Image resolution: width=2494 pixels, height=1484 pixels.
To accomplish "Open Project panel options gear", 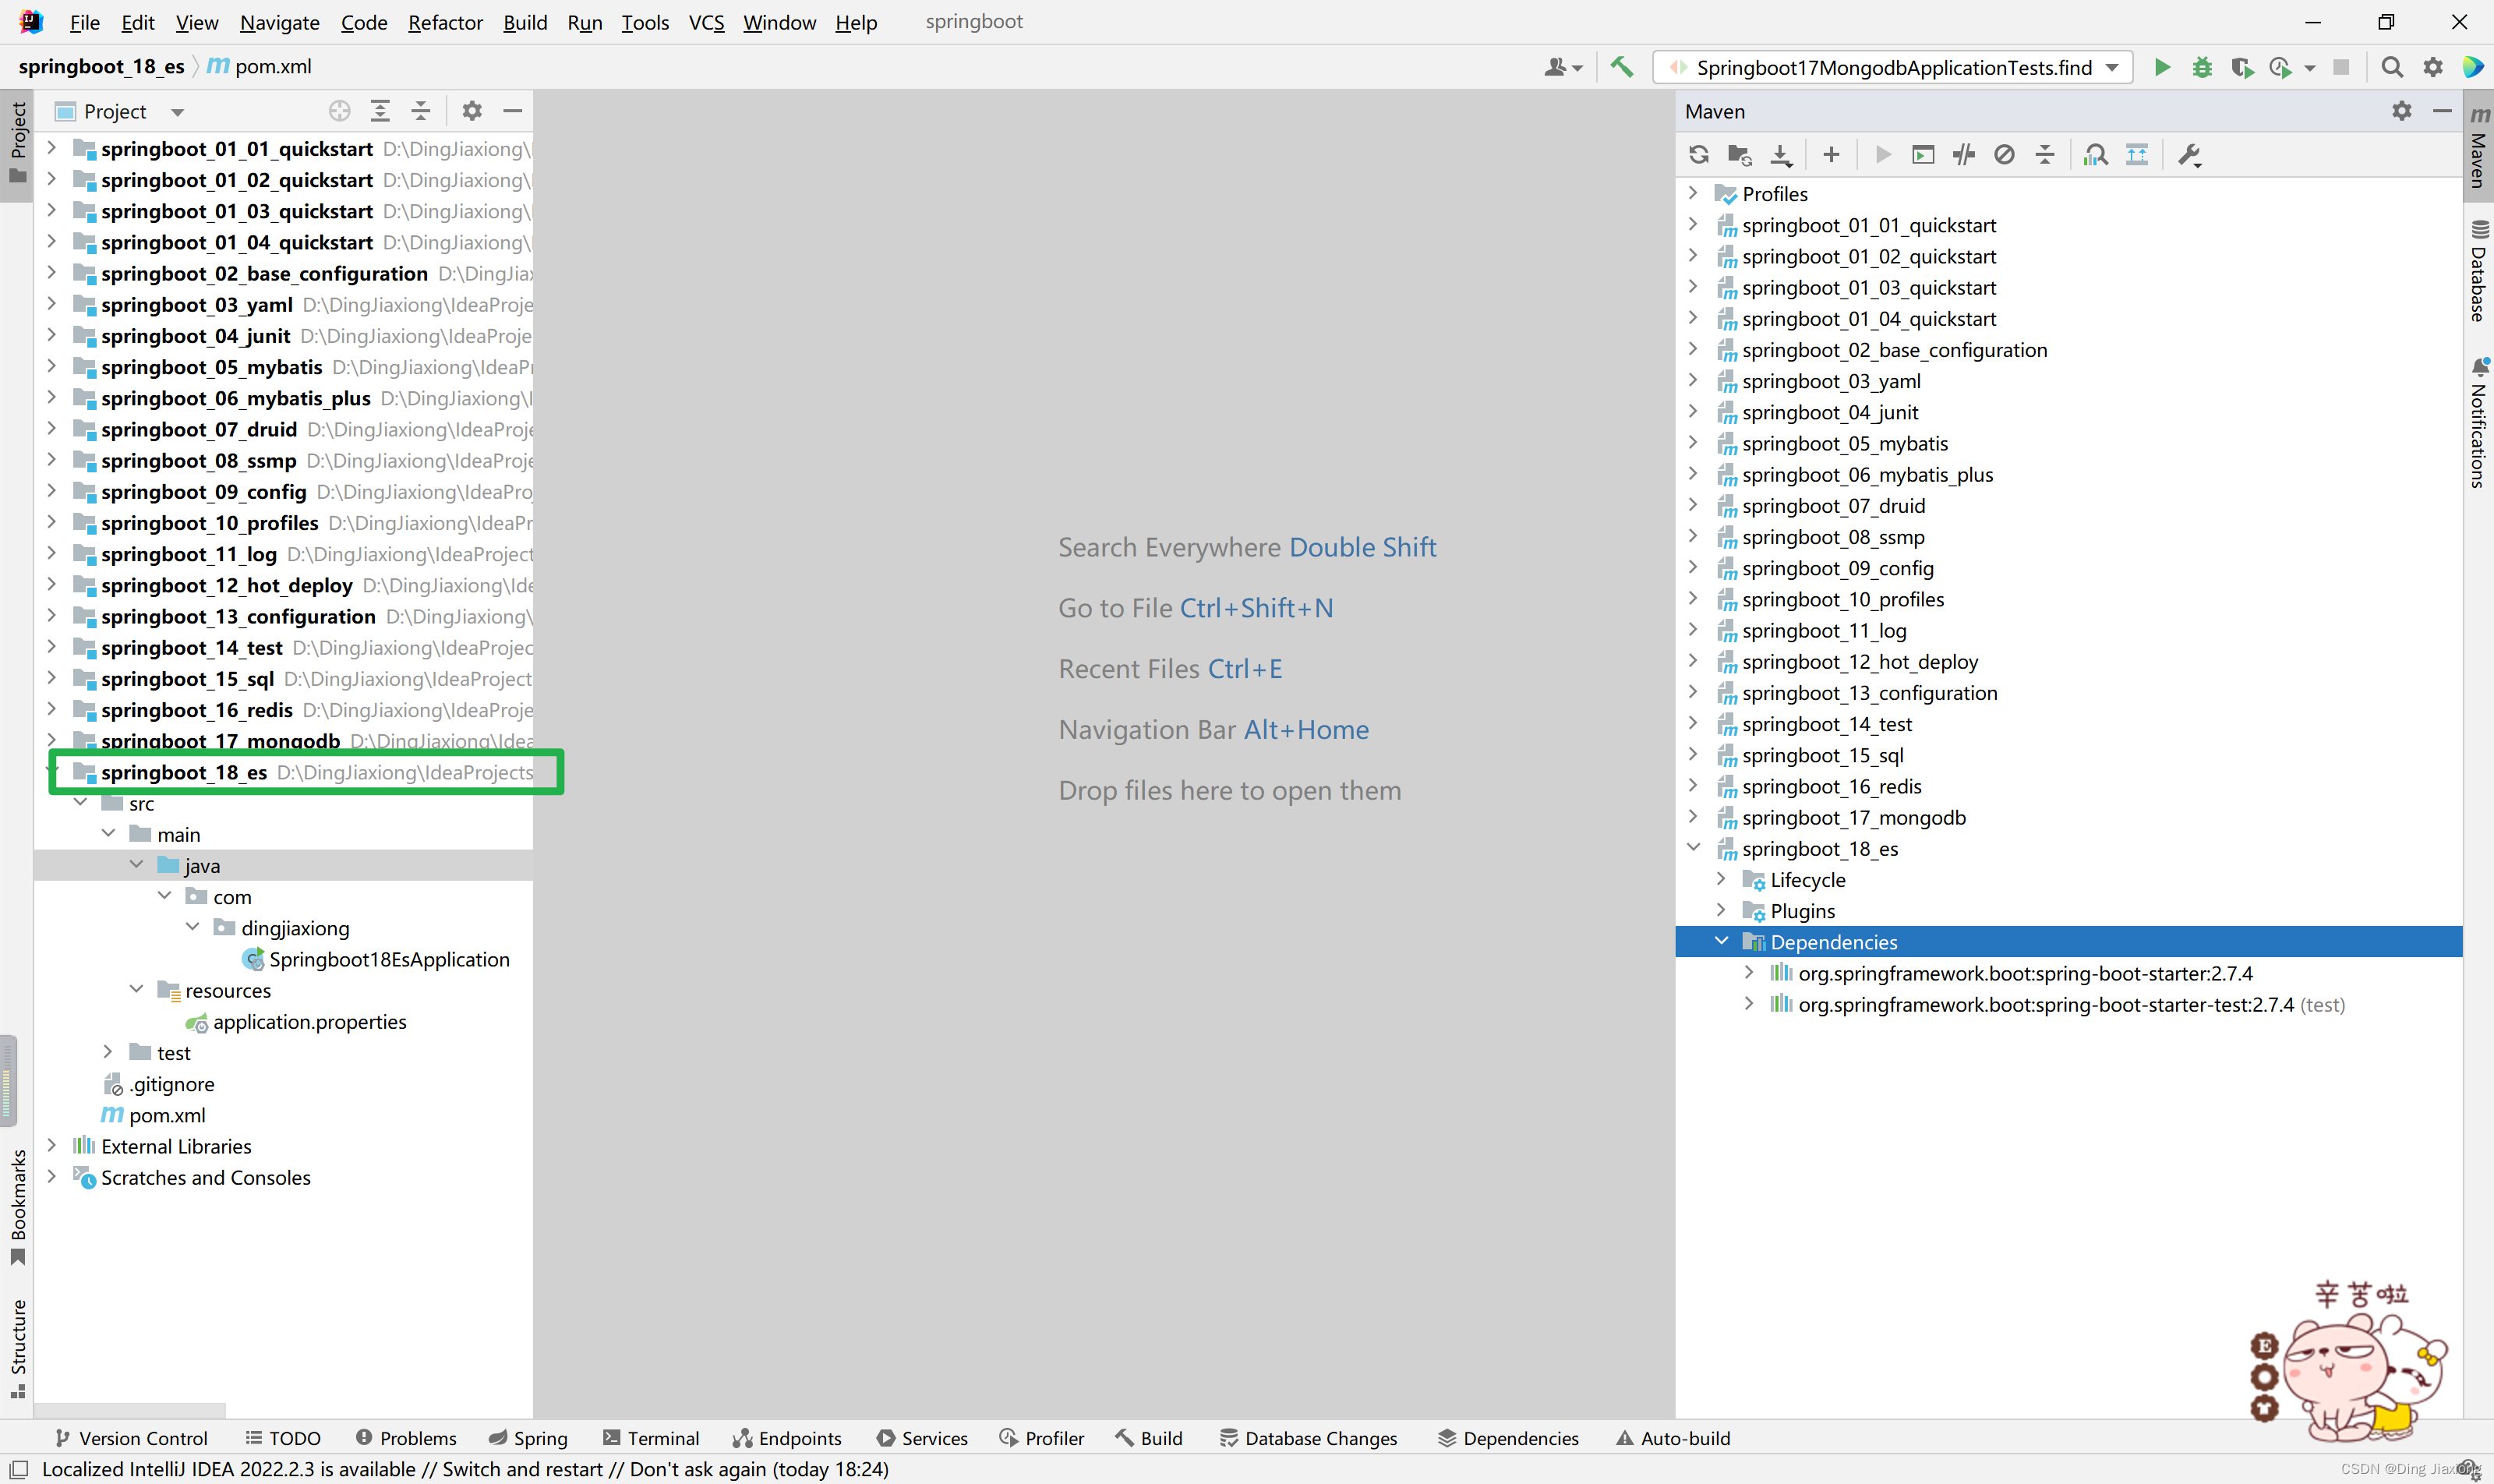I will [x=472, y=111].
